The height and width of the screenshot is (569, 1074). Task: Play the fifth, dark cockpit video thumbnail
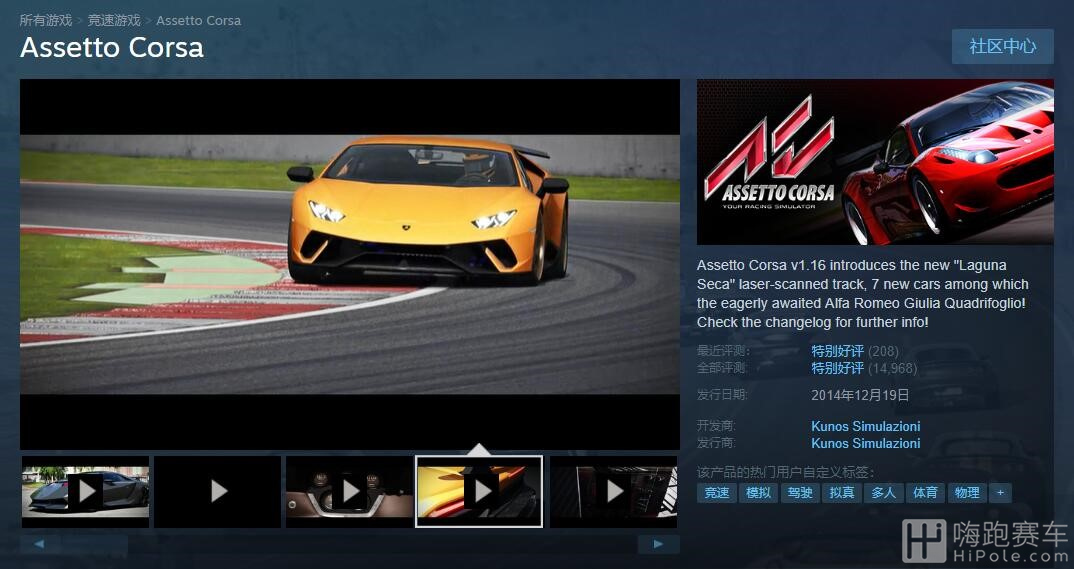tap(614, 492)
